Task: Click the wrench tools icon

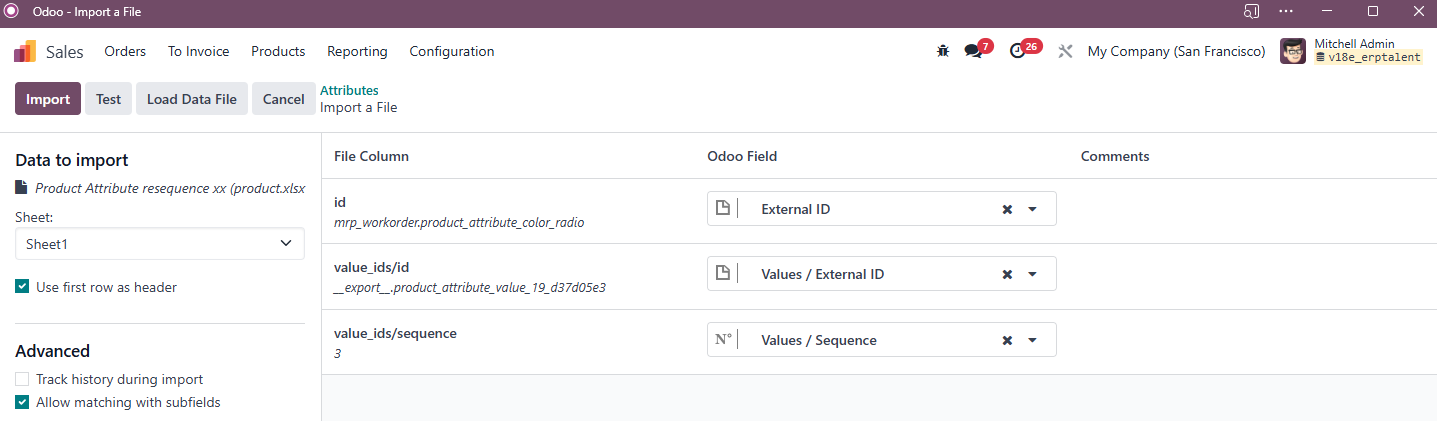Action: click(x=1065, y=51)
